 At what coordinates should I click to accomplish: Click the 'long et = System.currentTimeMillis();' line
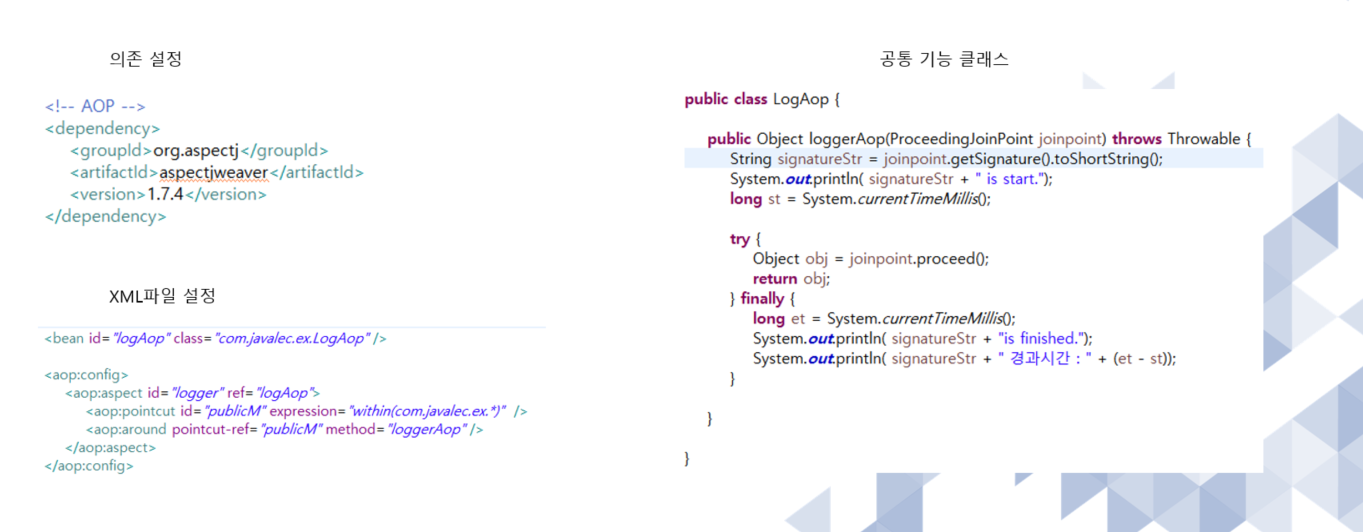[884, 319]
